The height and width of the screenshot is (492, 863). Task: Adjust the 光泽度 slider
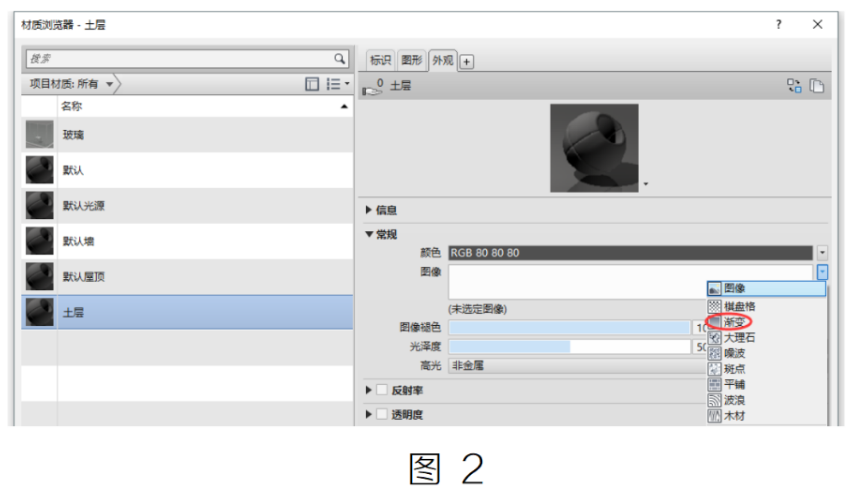(569, 347)
